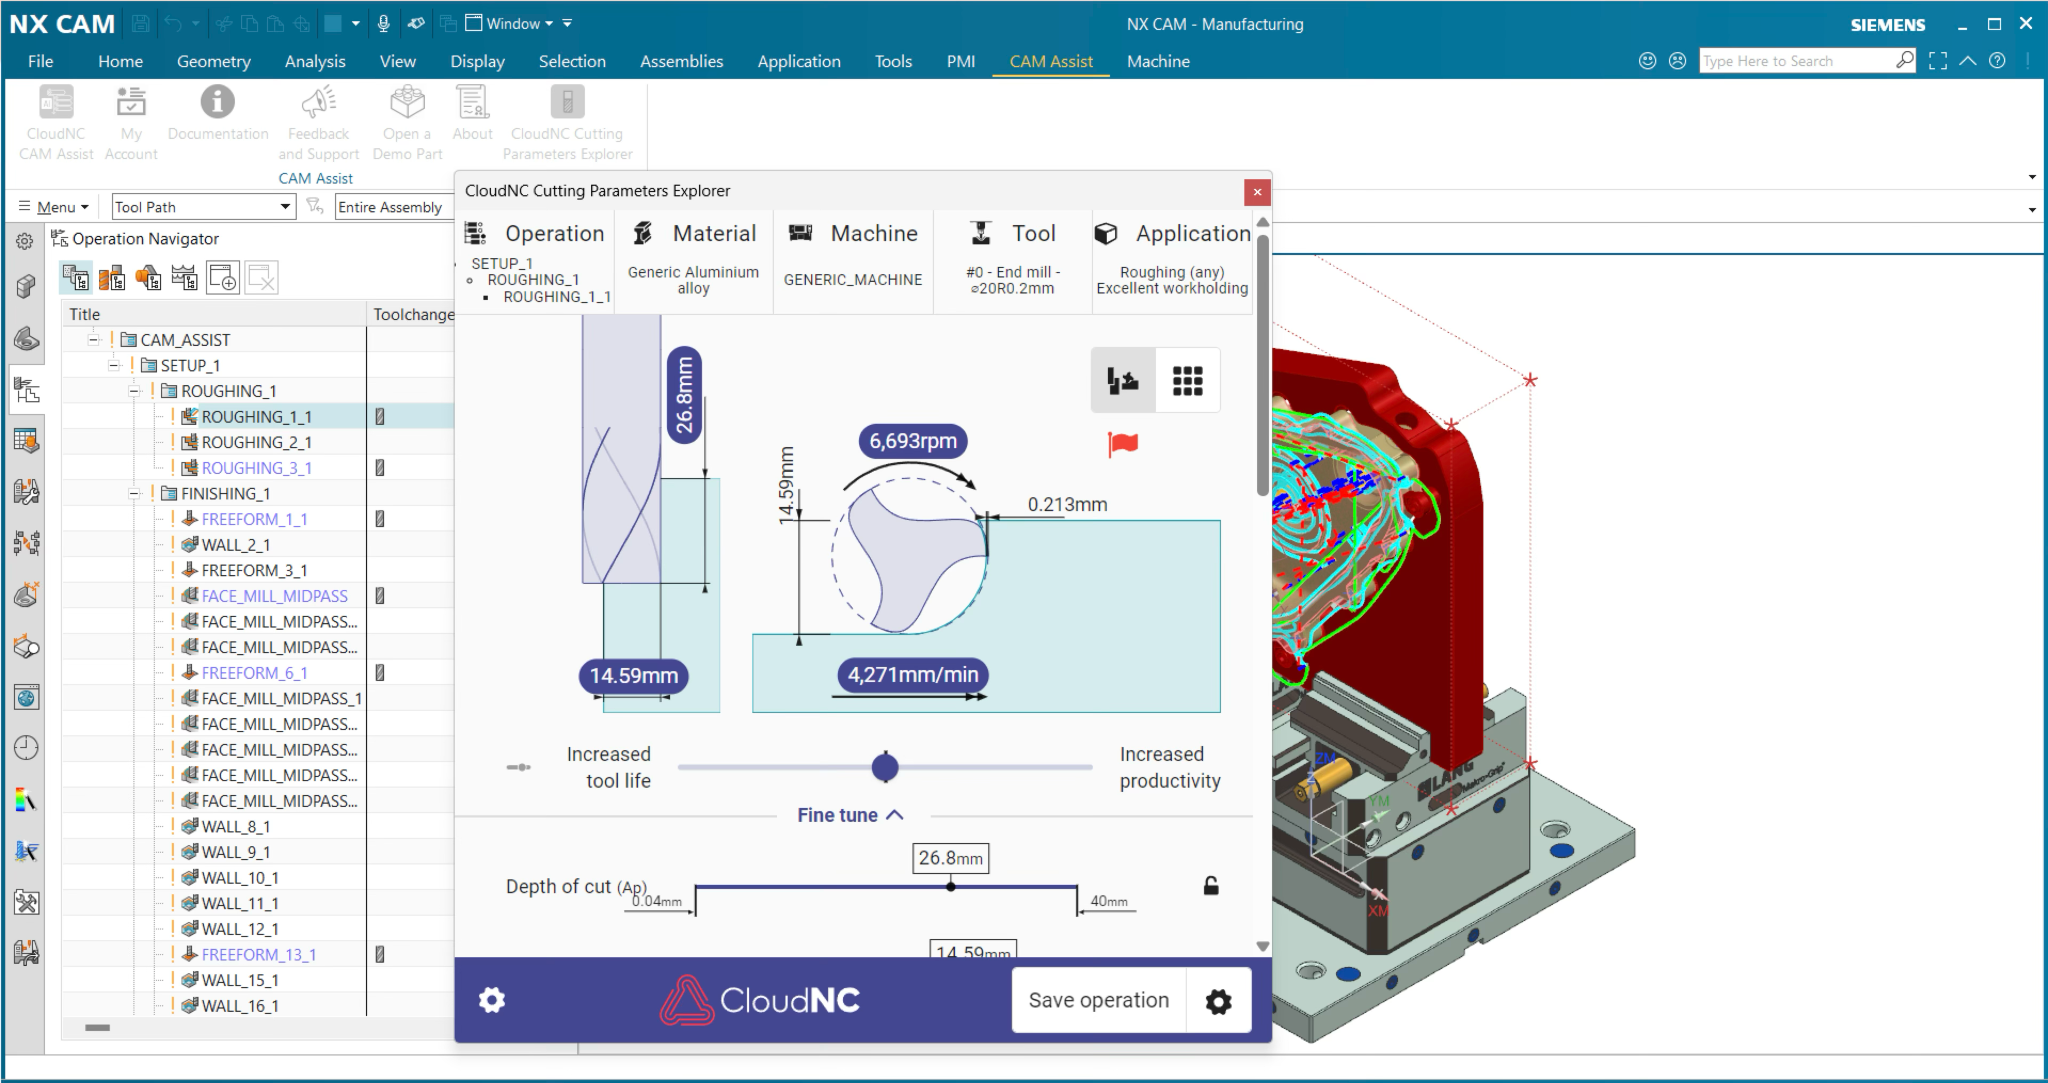Switch navigator to Machine Tool View icon
Screen dimensions: 2048x1083
(x=112, y=277)
